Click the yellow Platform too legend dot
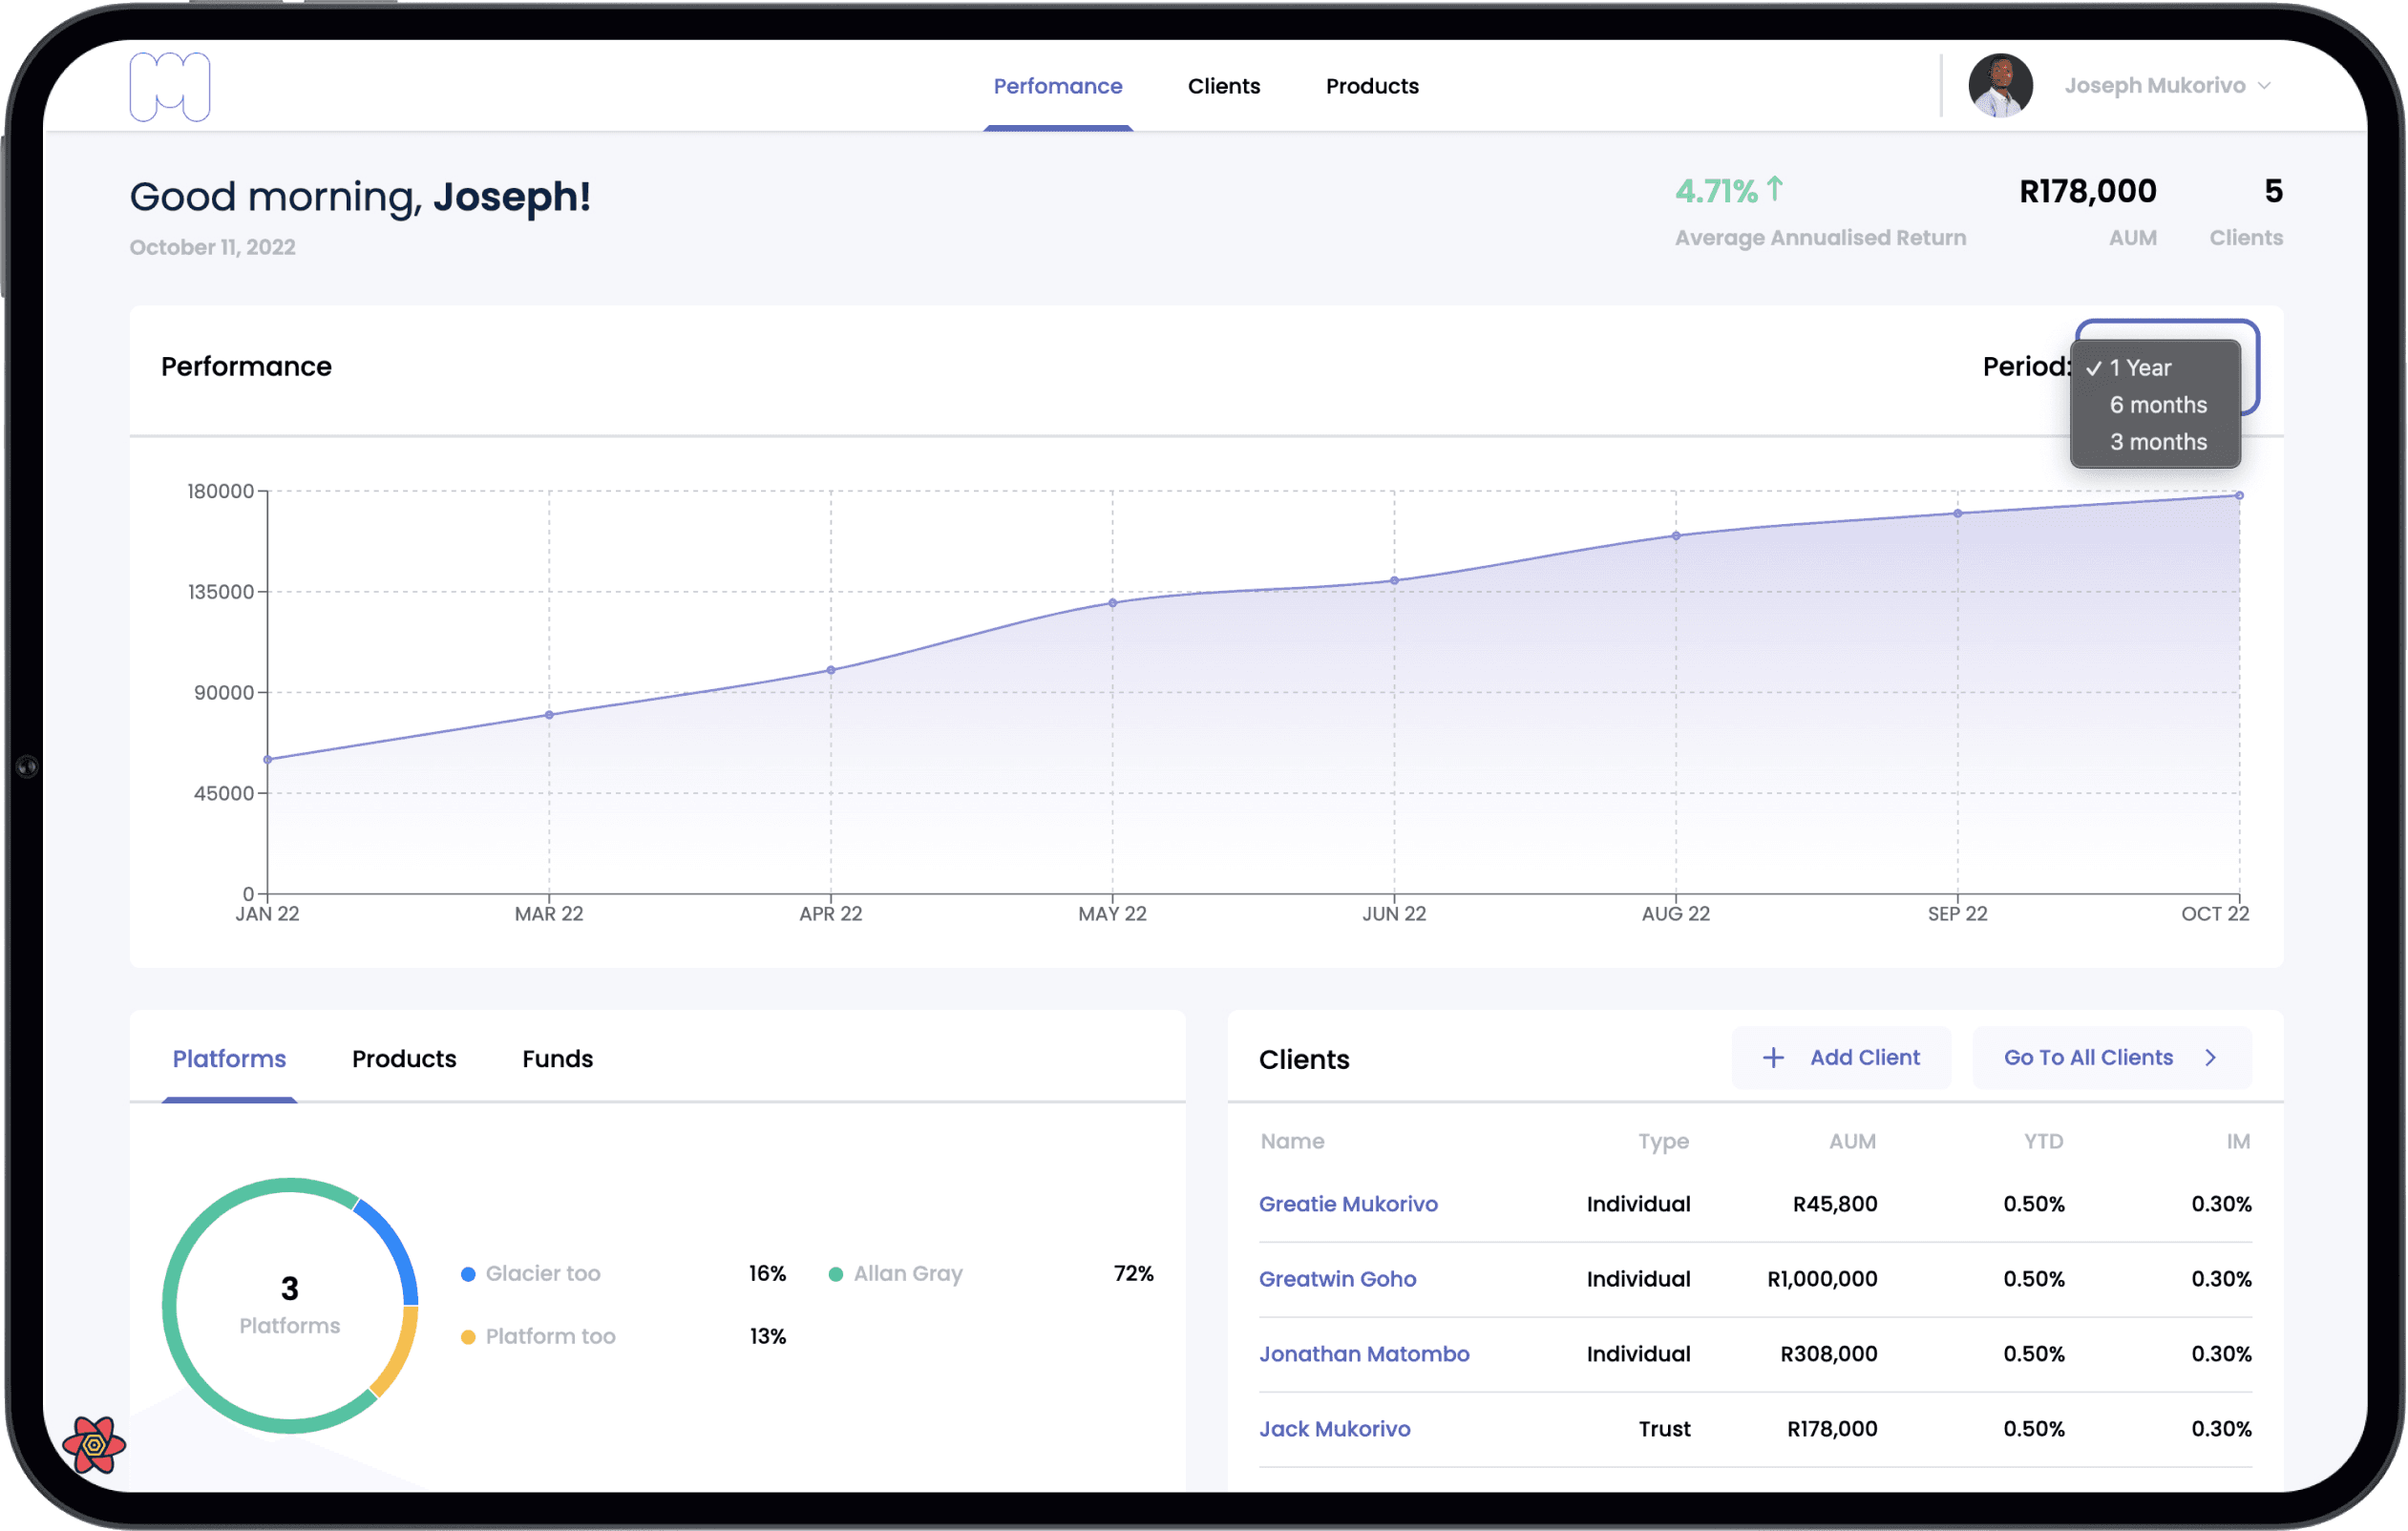Screen dimensions: 2408x1531 click(468, 1337)
